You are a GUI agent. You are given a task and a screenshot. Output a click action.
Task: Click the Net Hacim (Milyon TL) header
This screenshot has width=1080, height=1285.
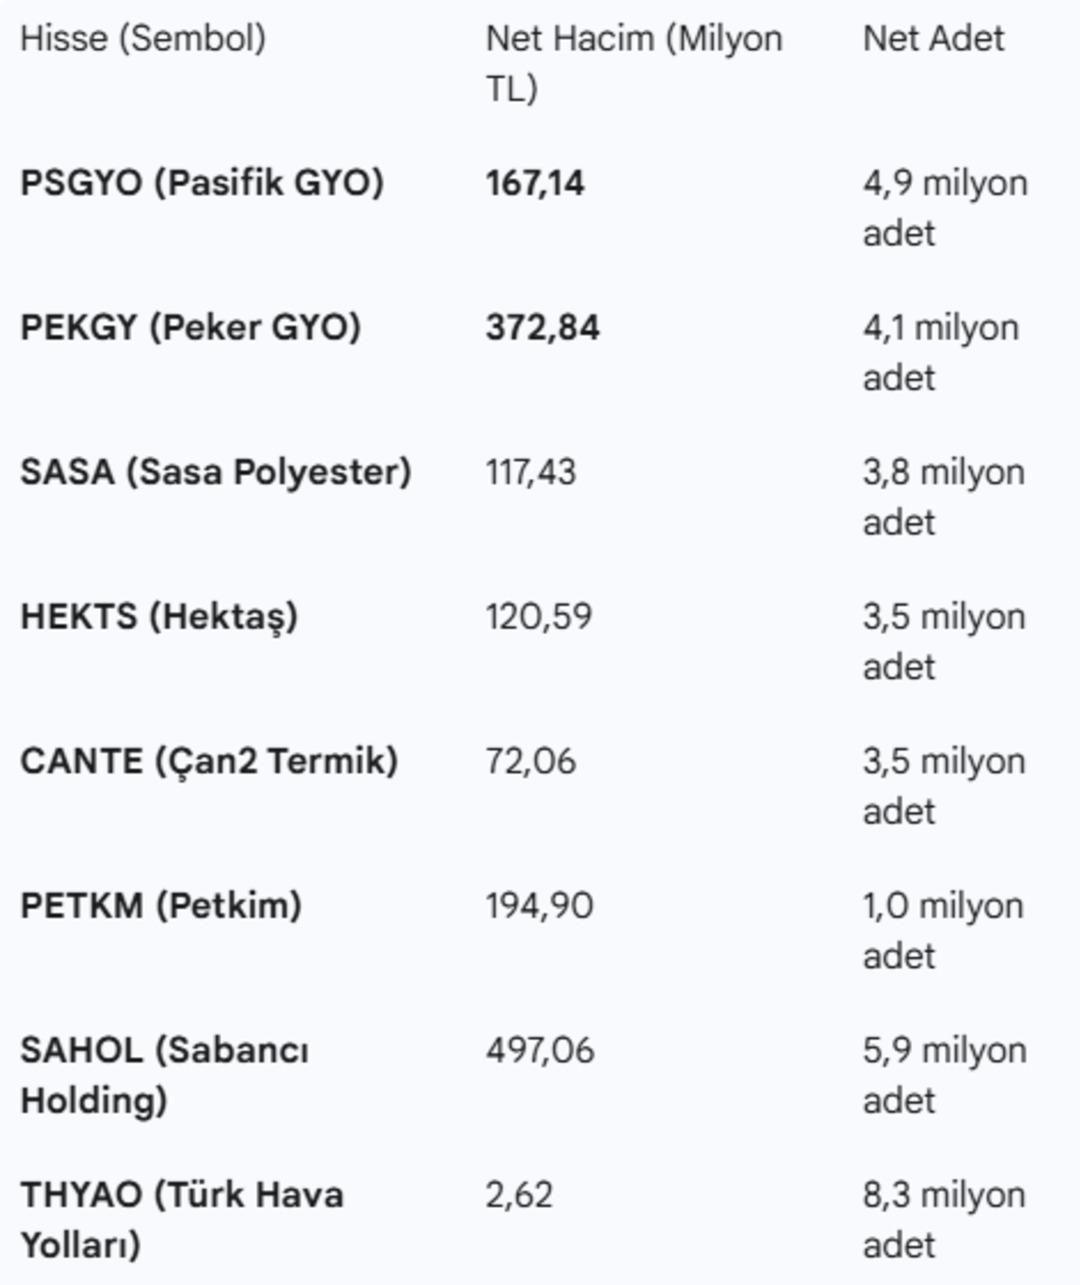(x=633, y=63)
